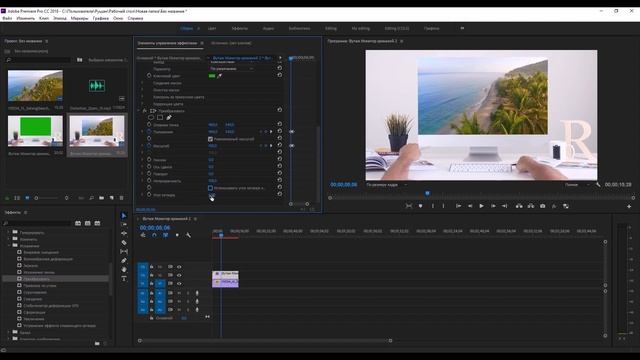Hide the middle video track output
This screenshot has width=640, height=360.
[179, 275]
